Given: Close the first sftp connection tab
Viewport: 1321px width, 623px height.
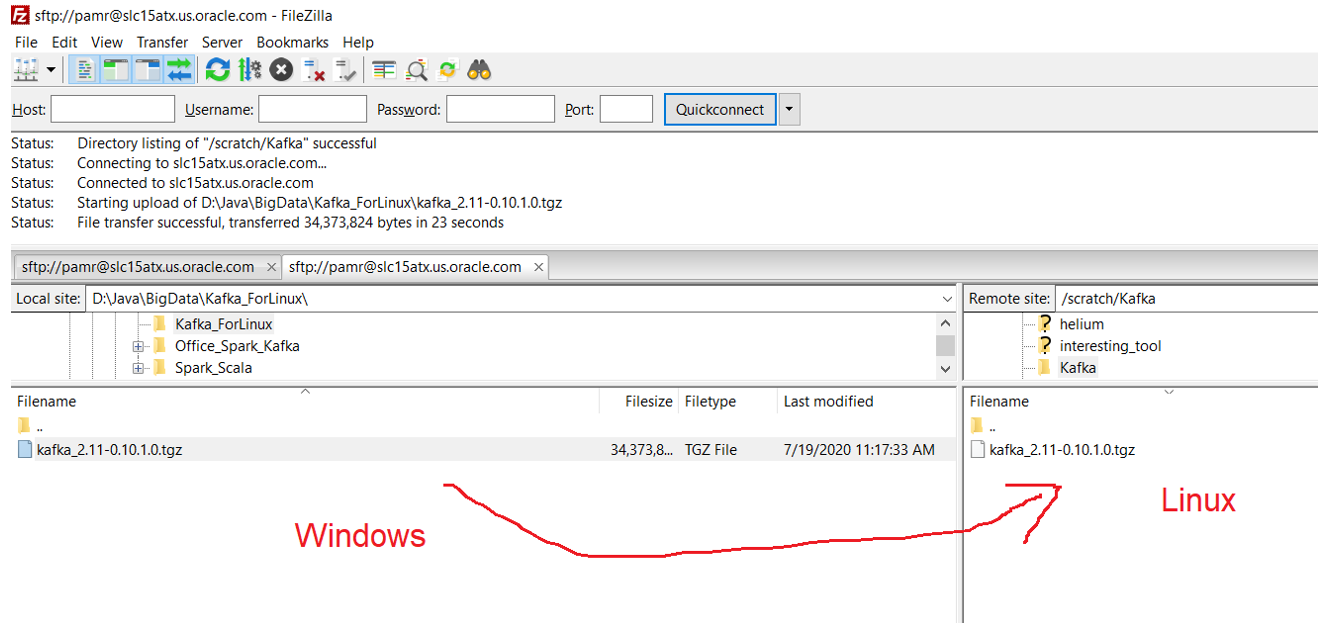Looking at the screenshot, I should click(270, 267).
